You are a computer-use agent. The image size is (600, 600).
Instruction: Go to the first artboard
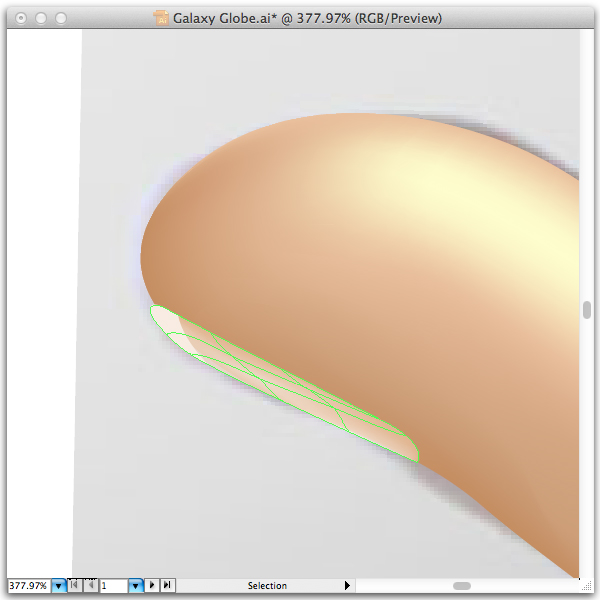(75, 585)
